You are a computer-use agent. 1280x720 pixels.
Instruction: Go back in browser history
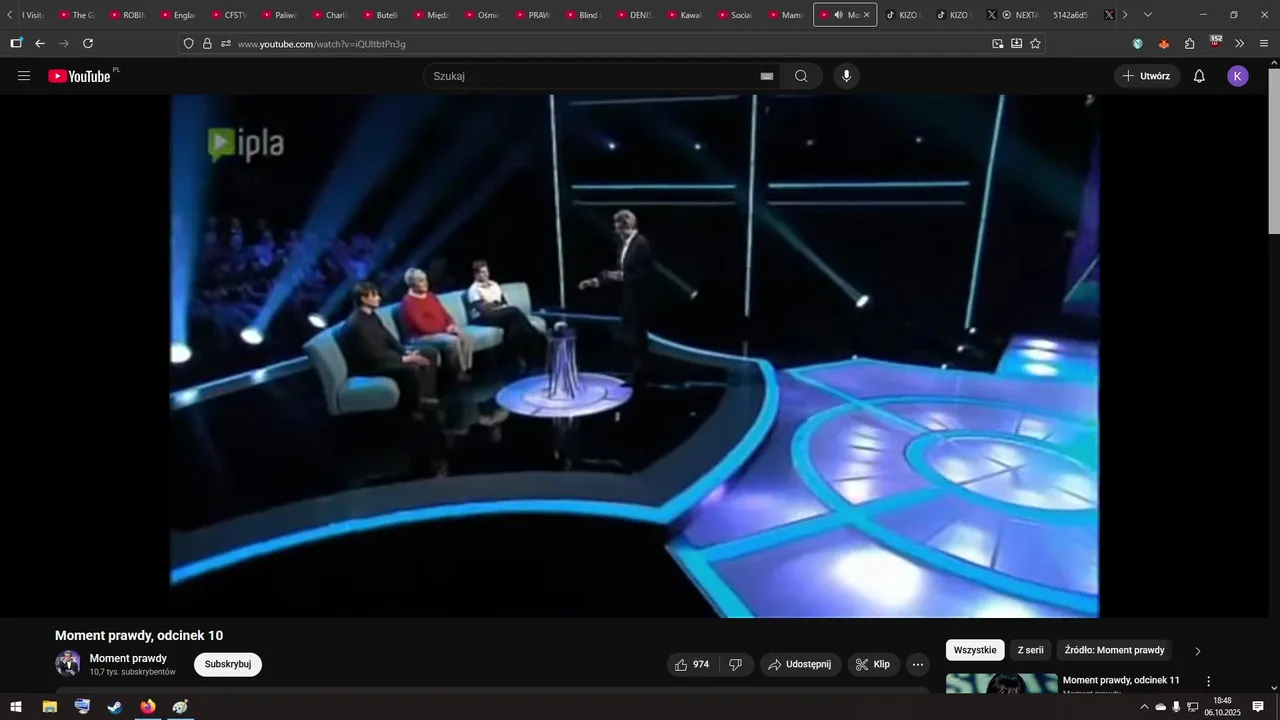pyautogui.click(x=40, y=44)
